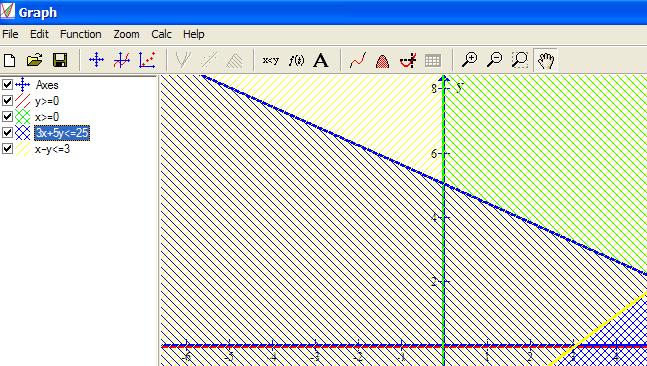
Task: Toggle the hand move tool
Action: tap(545, 60)
